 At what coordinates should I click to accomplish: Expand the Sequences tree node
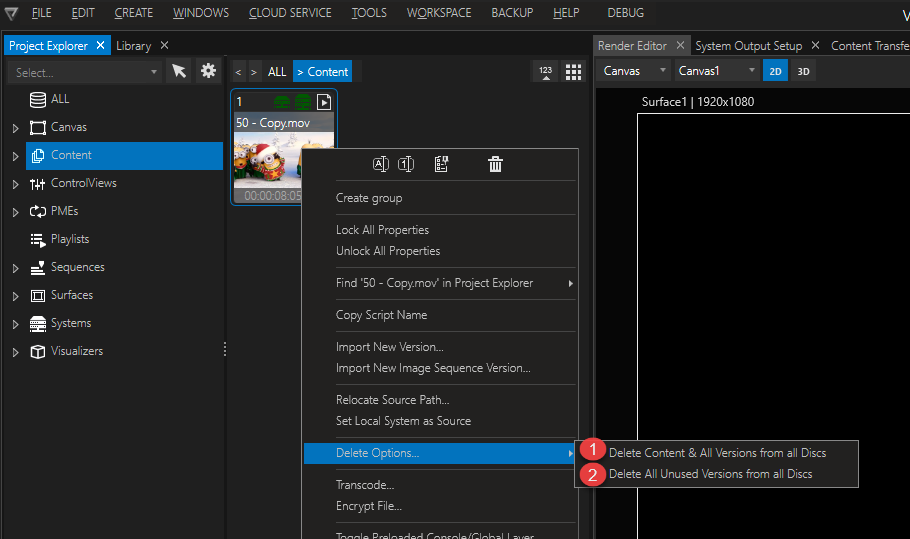click(x=16, y=268)
